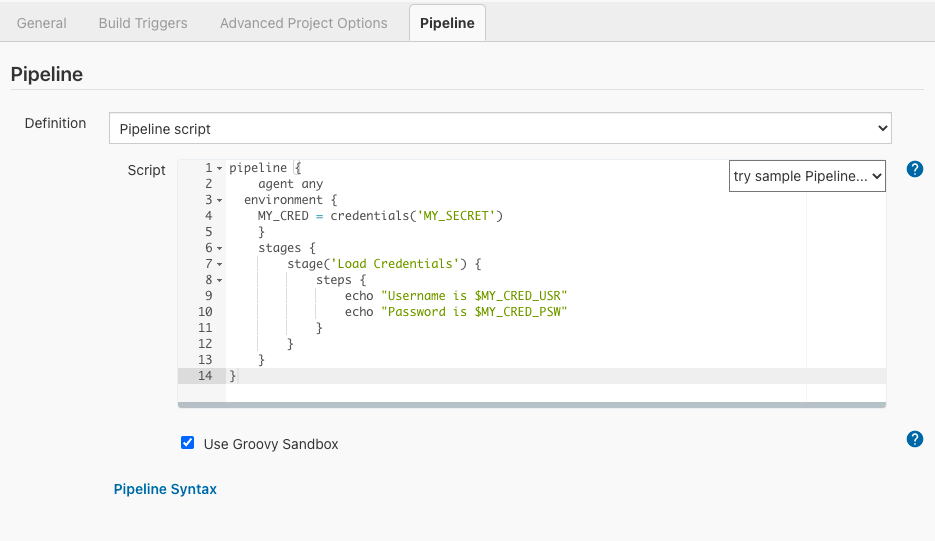Select the Pipeline tab
Screen dimensions: 935x541
447,23
